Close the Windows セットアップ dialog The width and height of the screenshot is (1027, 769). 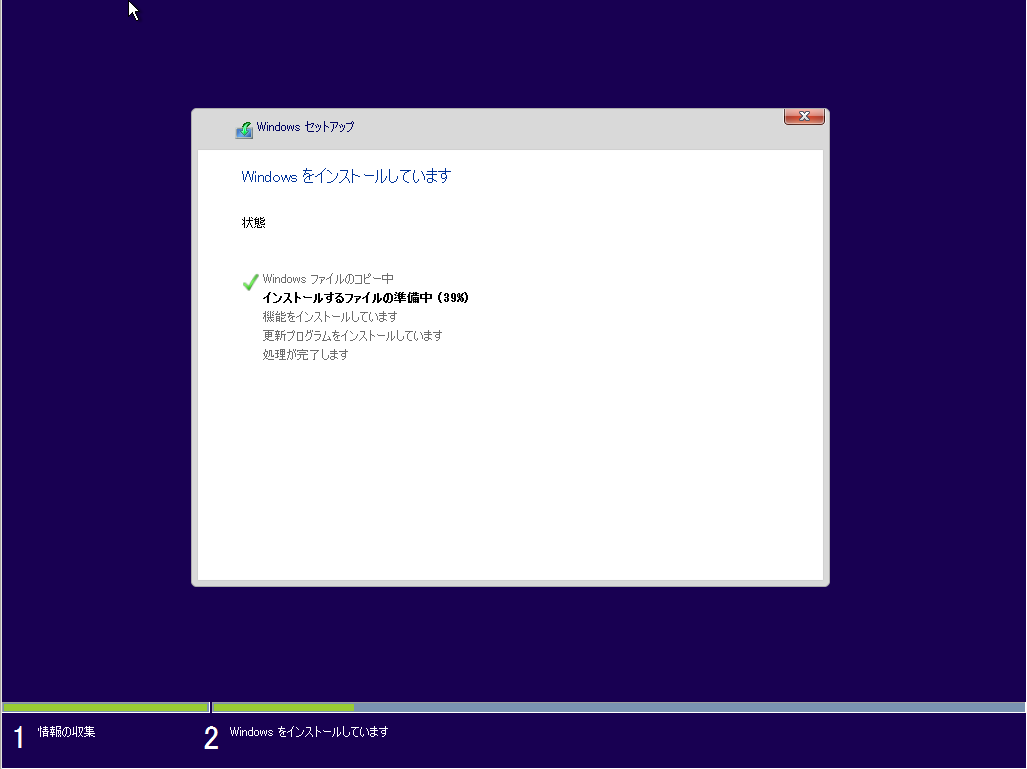coord(804,117)
